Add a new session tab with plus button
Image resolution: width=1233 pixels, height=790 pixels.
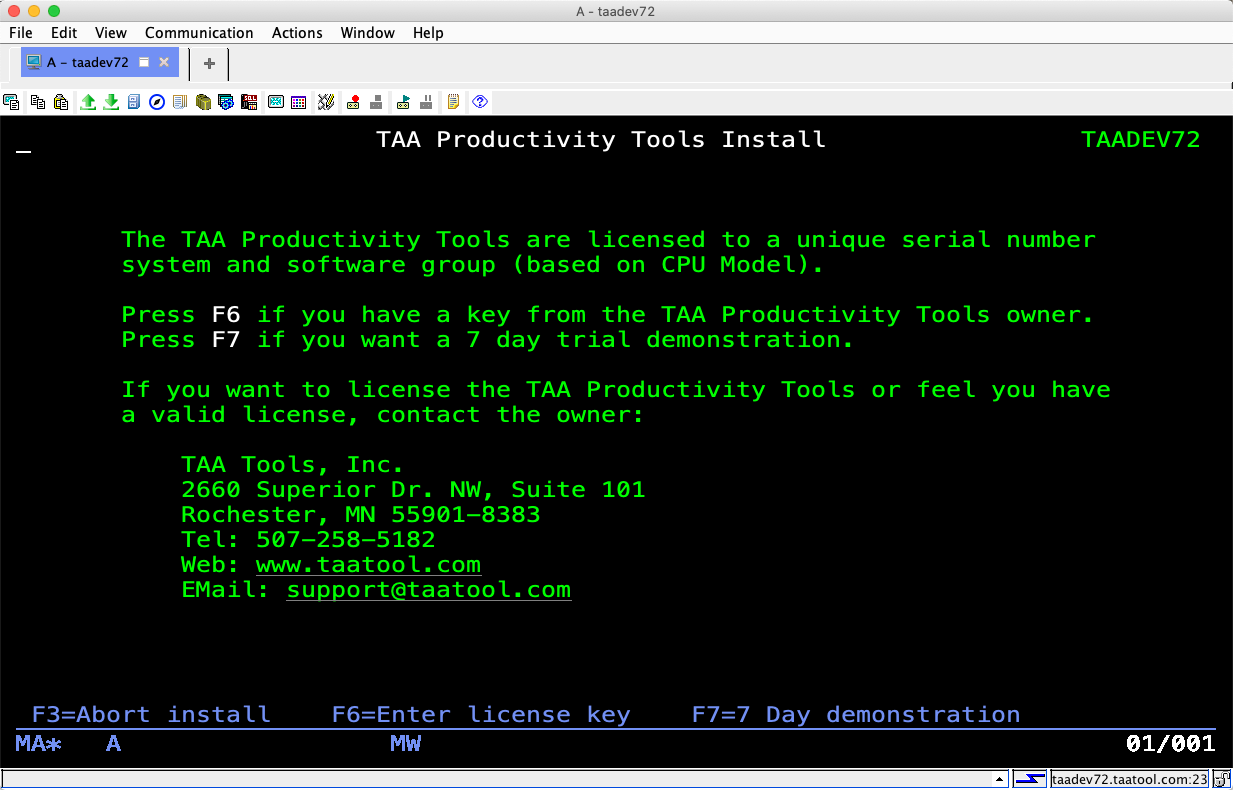pos(209,63)
